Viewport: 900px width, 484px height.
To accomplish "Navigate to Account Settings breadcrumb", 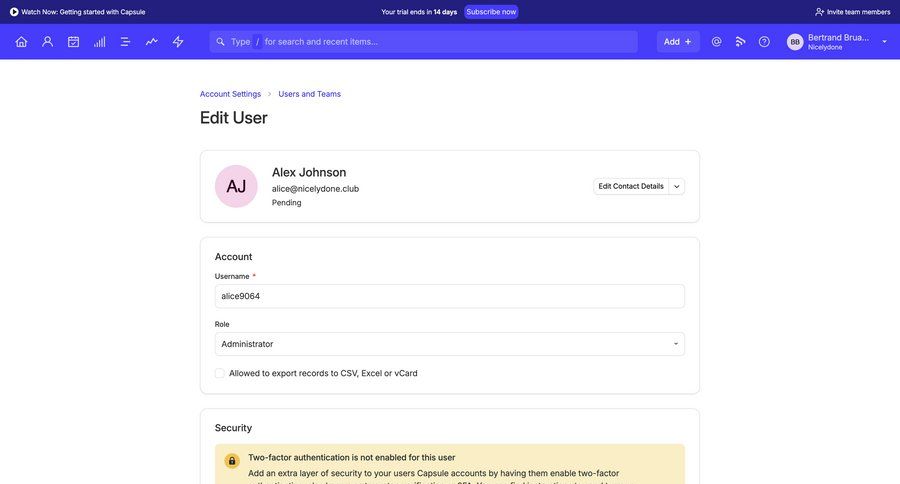I will click(x=230, y=94).
